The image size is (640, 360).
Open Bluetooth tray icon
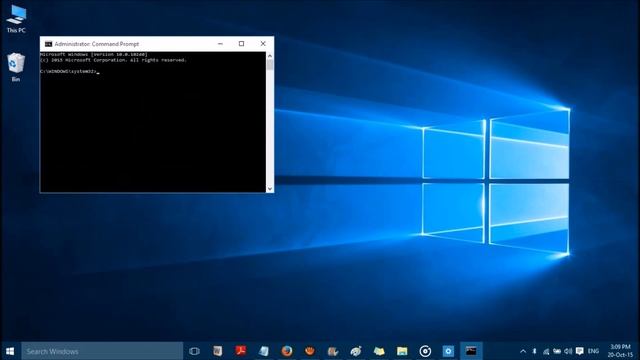[x=534, y=351]
